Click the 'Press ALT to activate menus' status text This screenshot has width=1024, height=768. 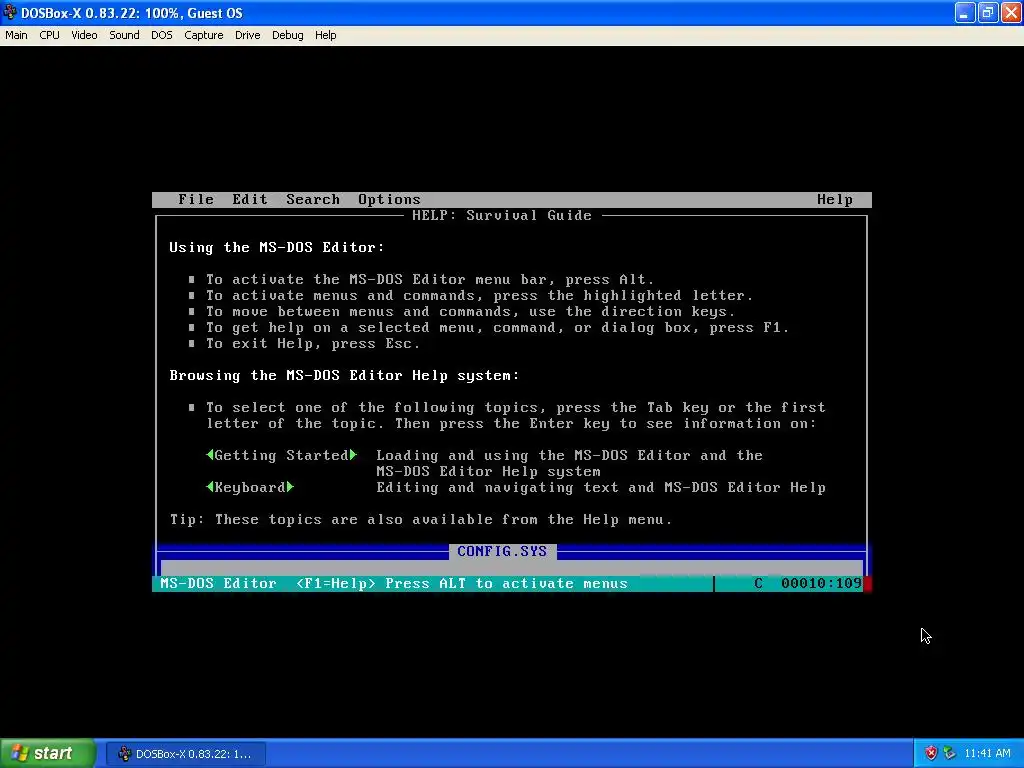(506, 583)
